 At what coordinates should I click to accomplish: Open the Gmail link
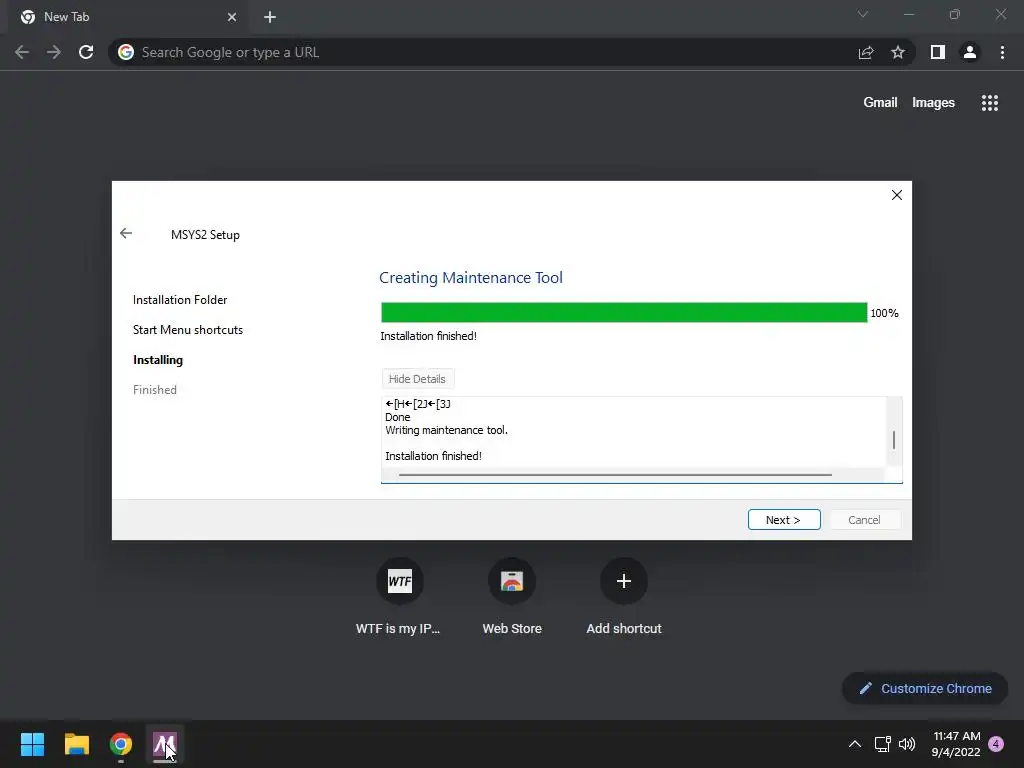tap(880, 103)
